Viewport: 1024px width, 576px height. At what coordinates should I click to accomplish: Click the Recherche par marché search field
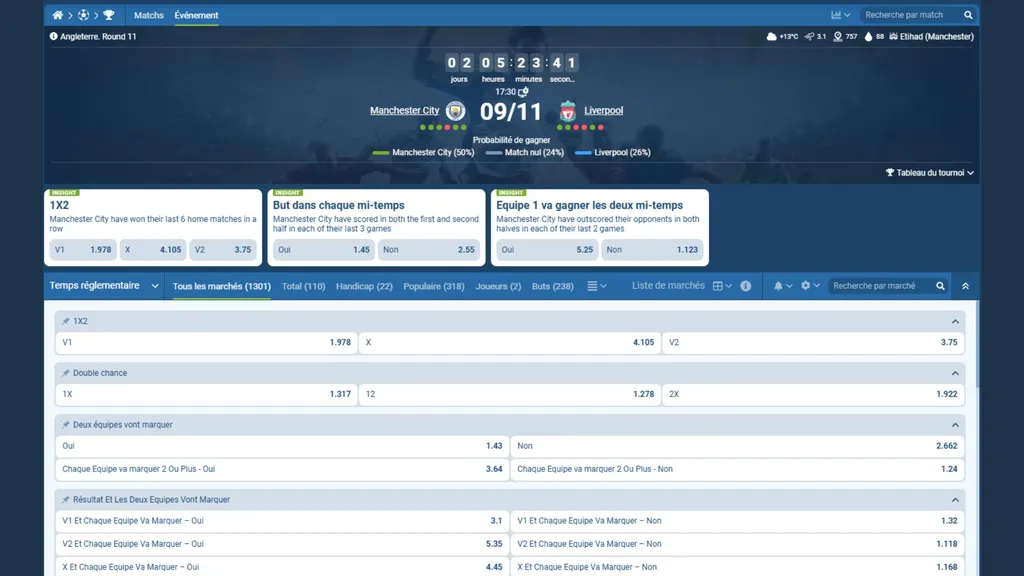(880, 286)
